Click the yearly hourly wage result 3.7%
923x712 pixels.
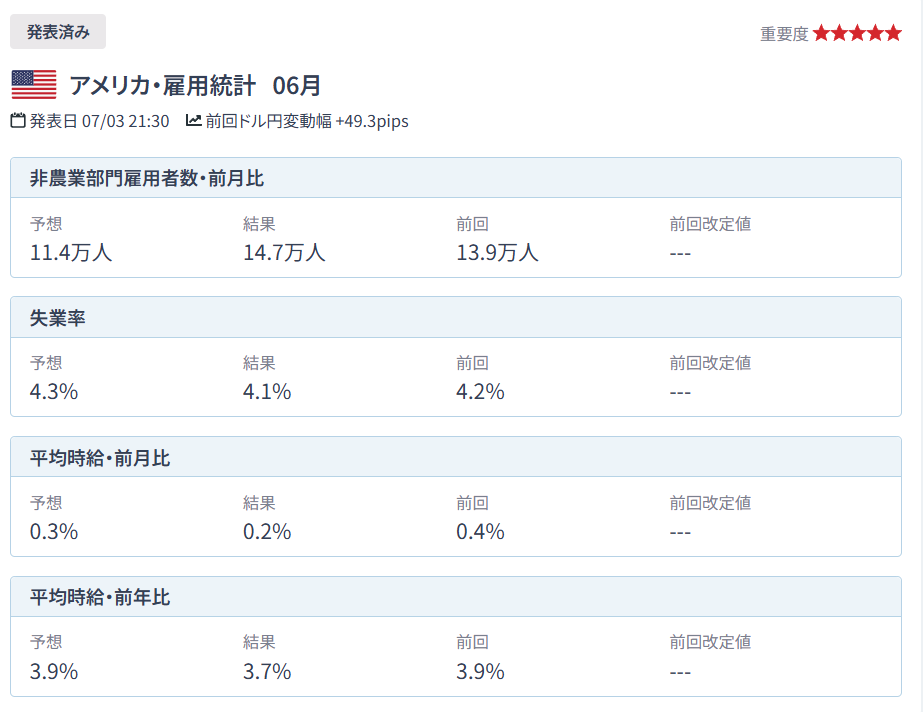tap(267, 671)
